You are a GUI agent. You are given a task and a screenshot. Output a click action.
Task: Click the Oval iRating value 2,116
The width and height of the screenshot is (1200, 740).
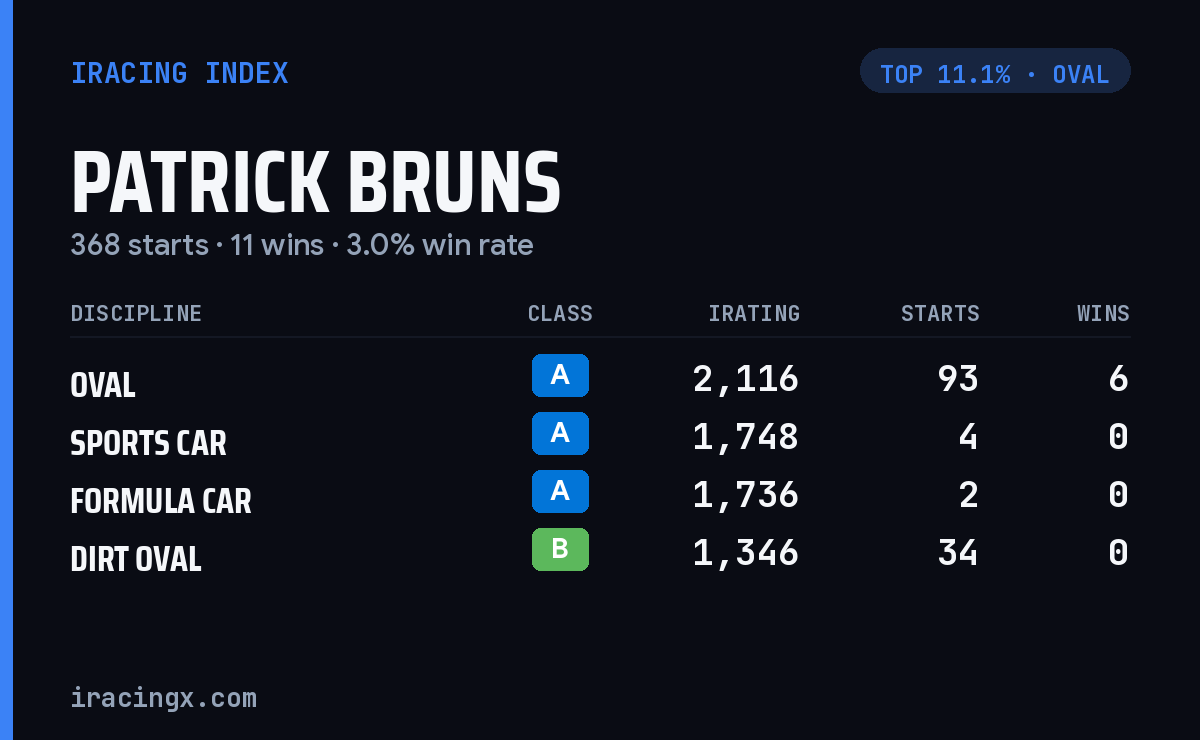tap(746, 379)
